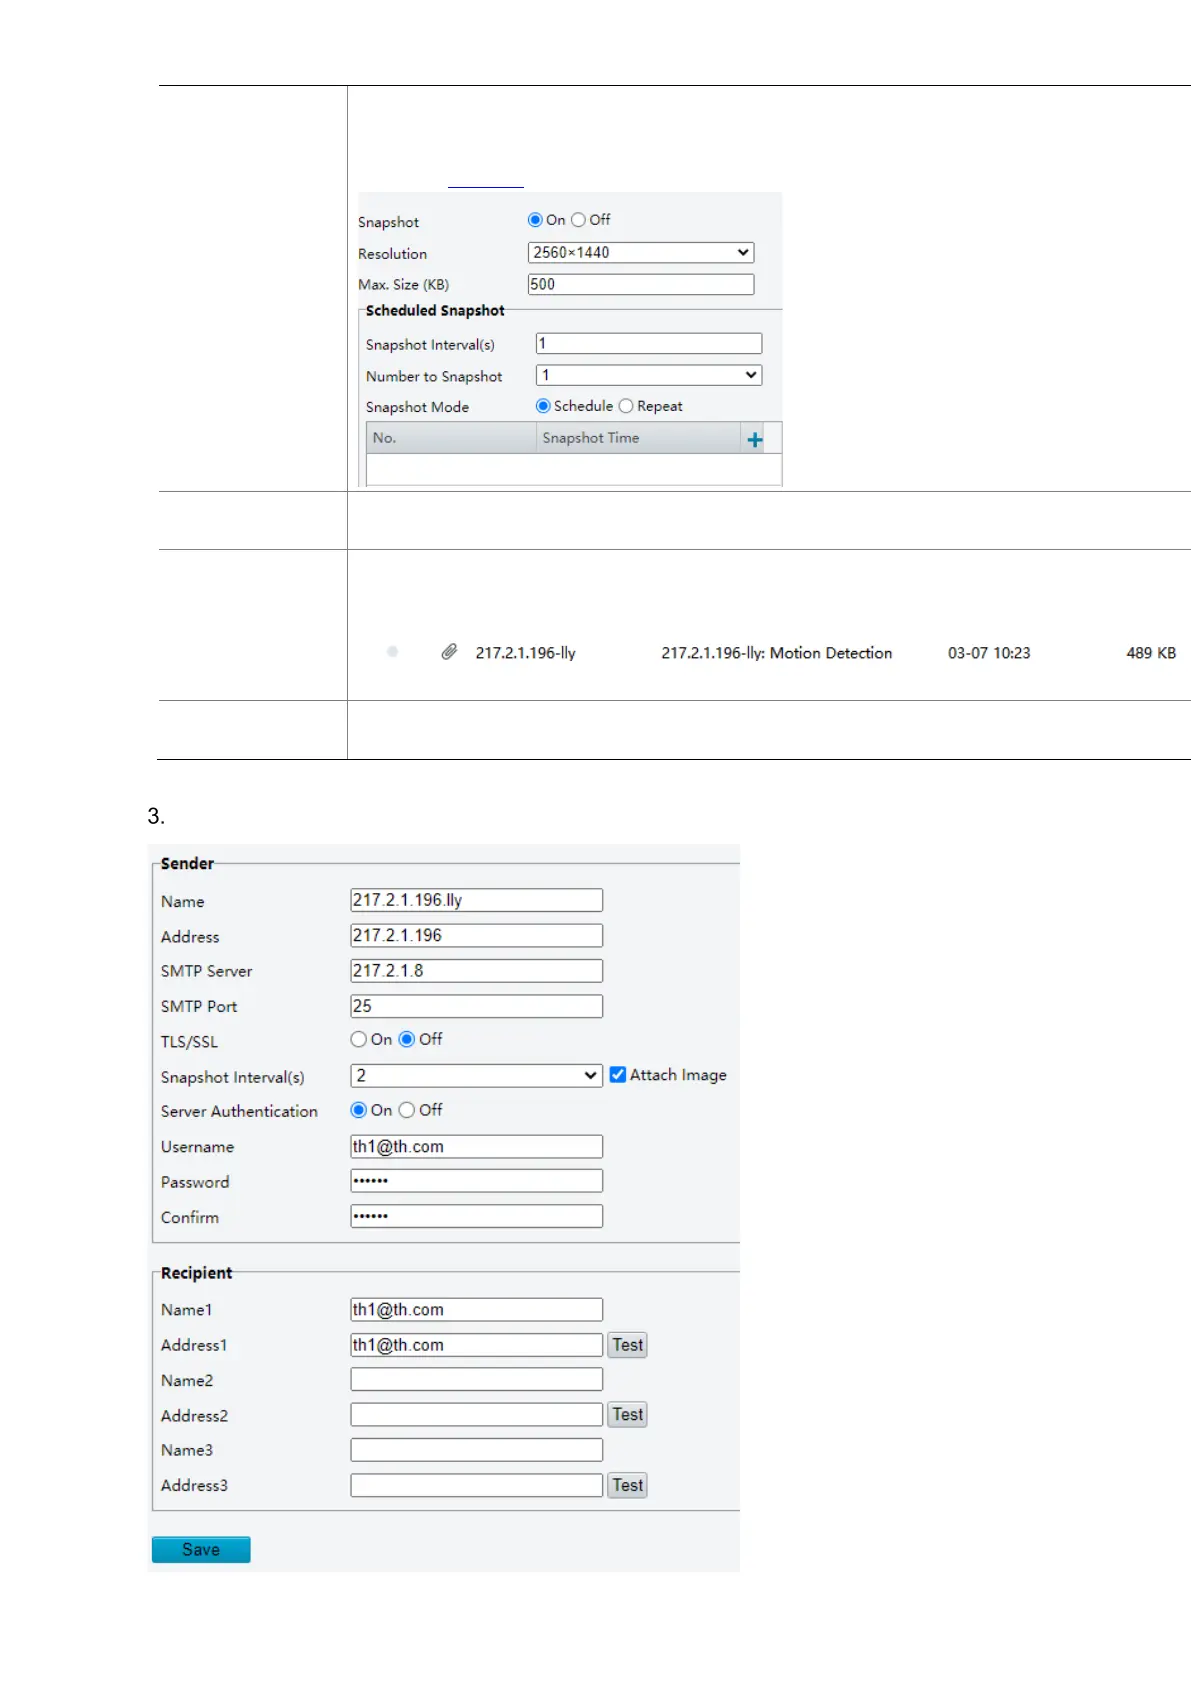Click Test button for Address1

[x=627, y=1345]
